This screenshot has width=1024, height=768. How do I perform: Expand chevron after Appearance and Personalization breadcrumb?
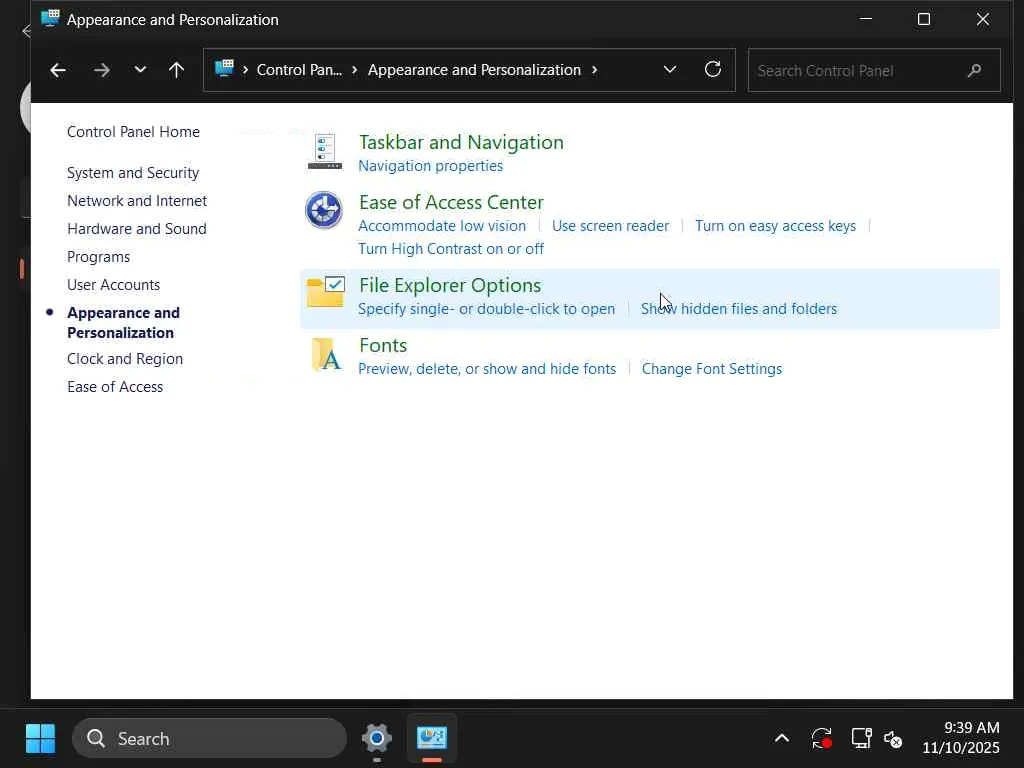coord(594,70)
